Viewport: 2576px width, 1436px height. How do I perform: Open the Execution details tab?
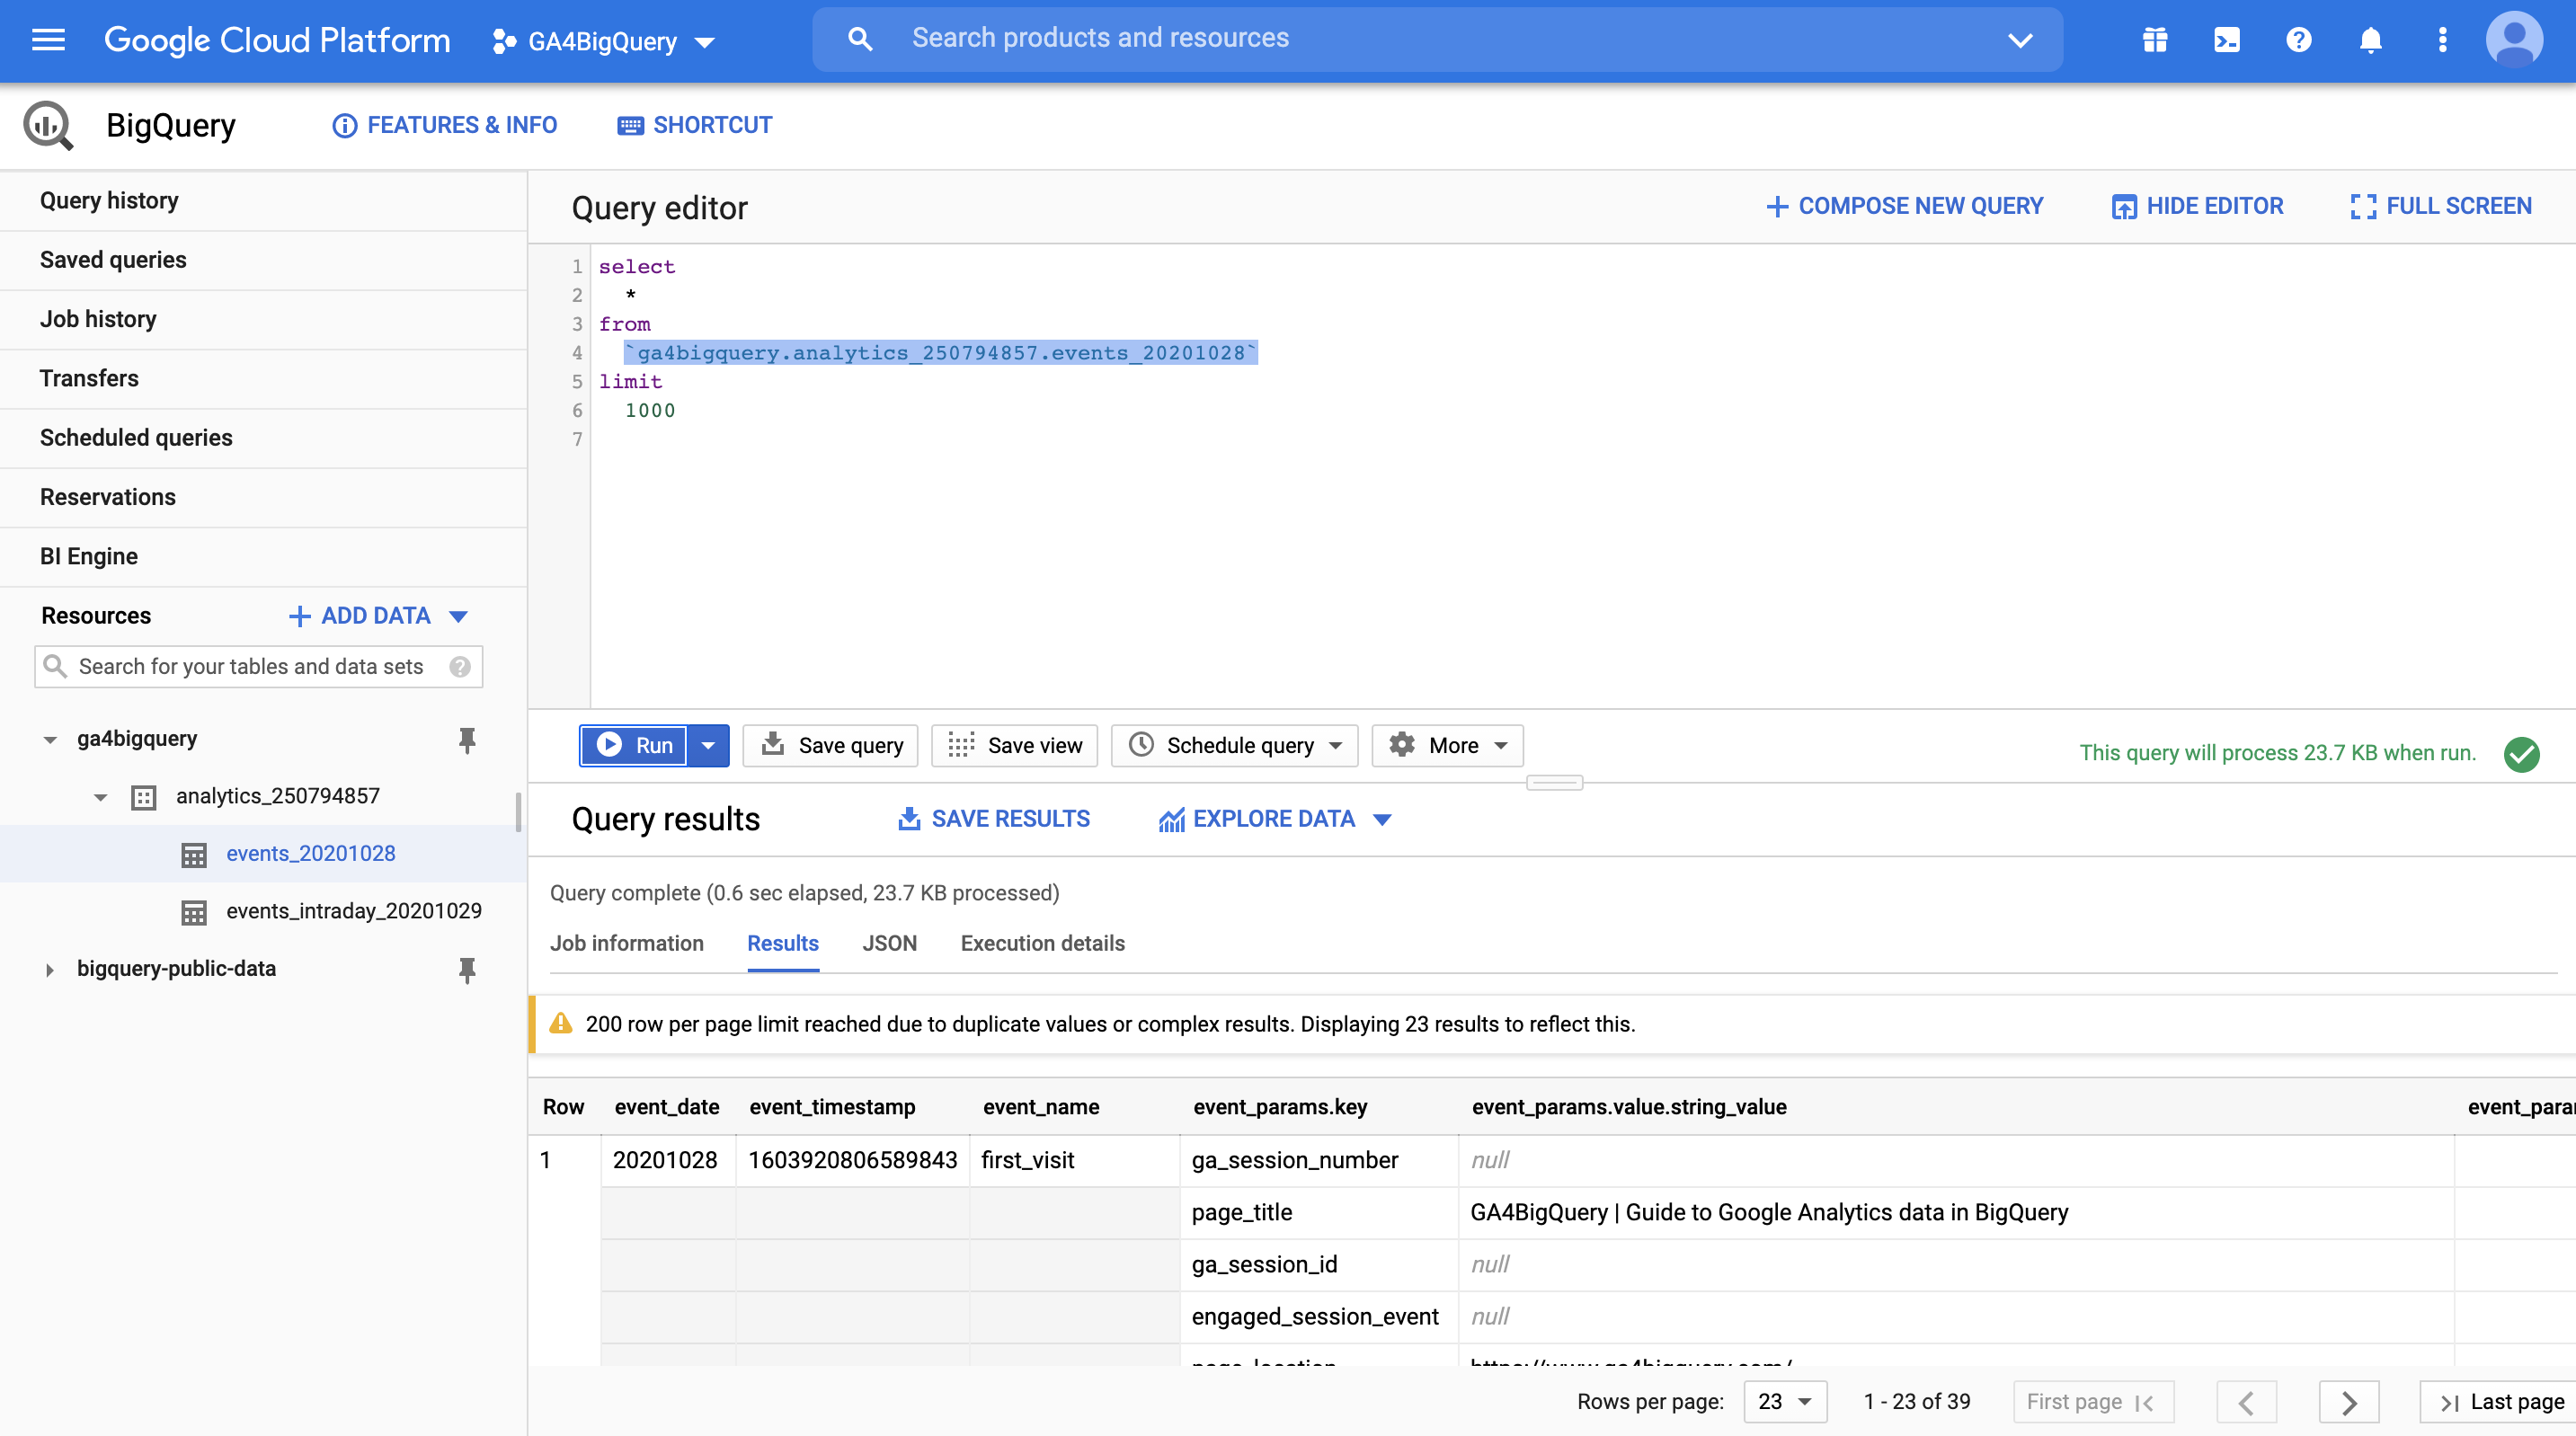pos(1042,943)
